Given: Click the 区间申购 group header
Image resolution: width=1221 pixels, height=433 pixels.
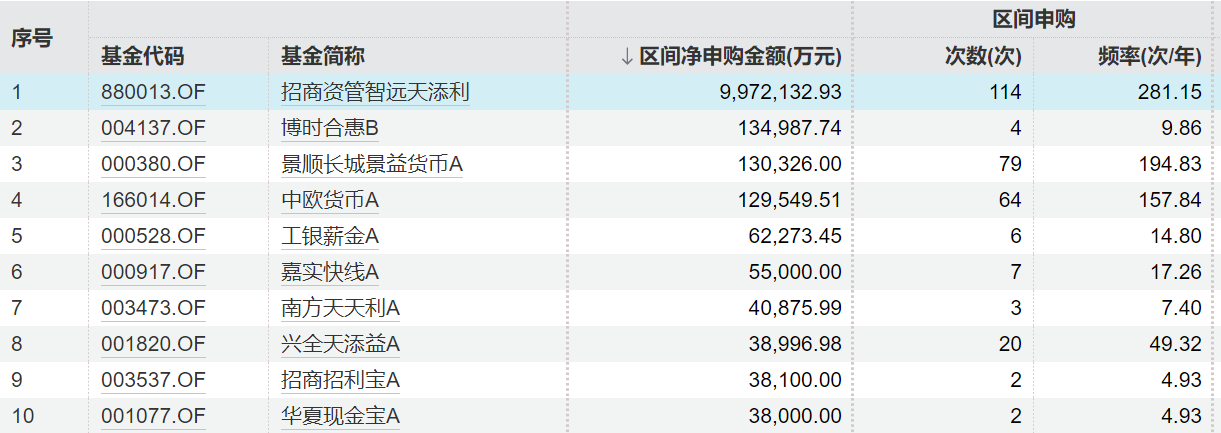Looking at the screenshot, I should click(x=1034, y=19).
